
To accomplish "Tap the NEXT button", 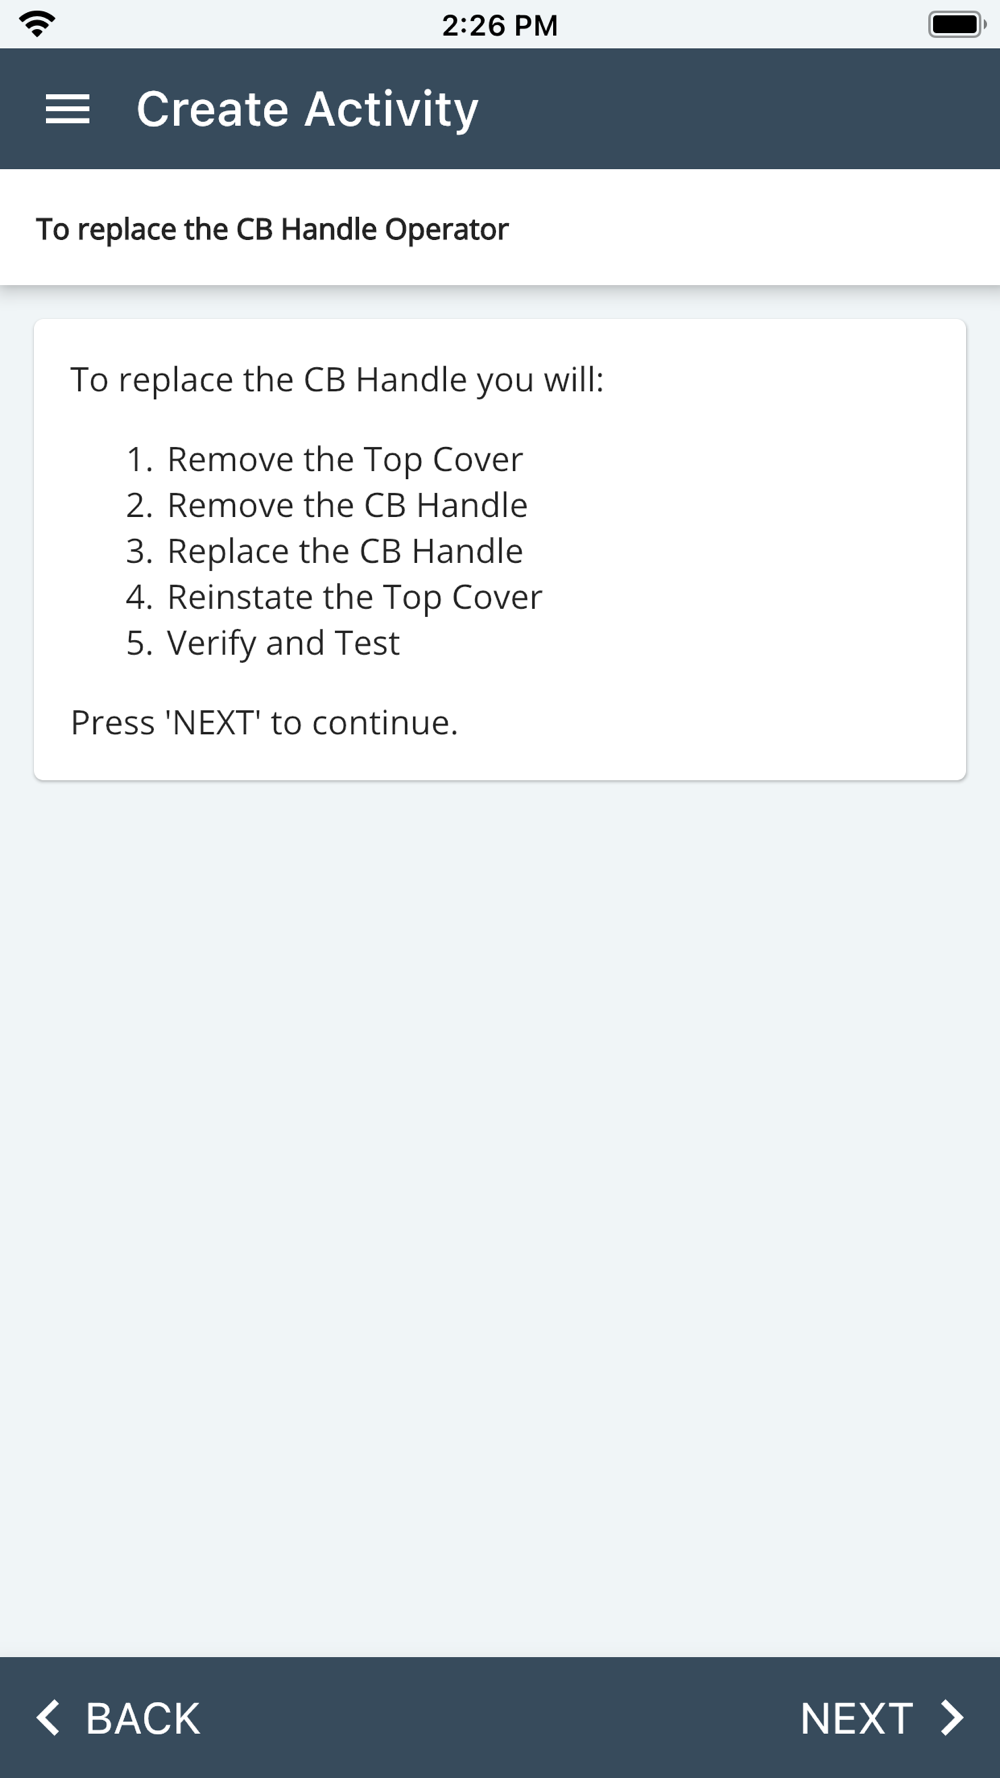I will point(882,1718).
